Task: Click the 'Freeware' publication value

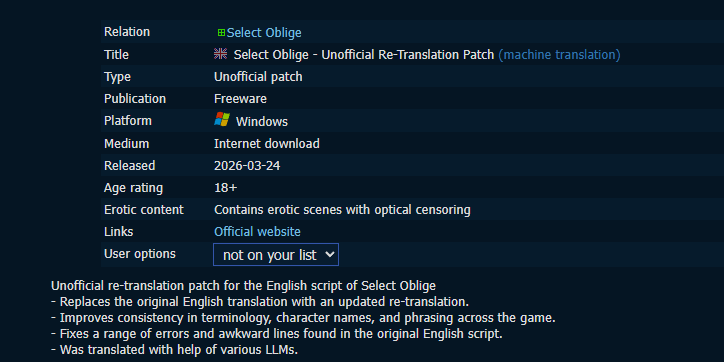Action: tap(240, 99)
